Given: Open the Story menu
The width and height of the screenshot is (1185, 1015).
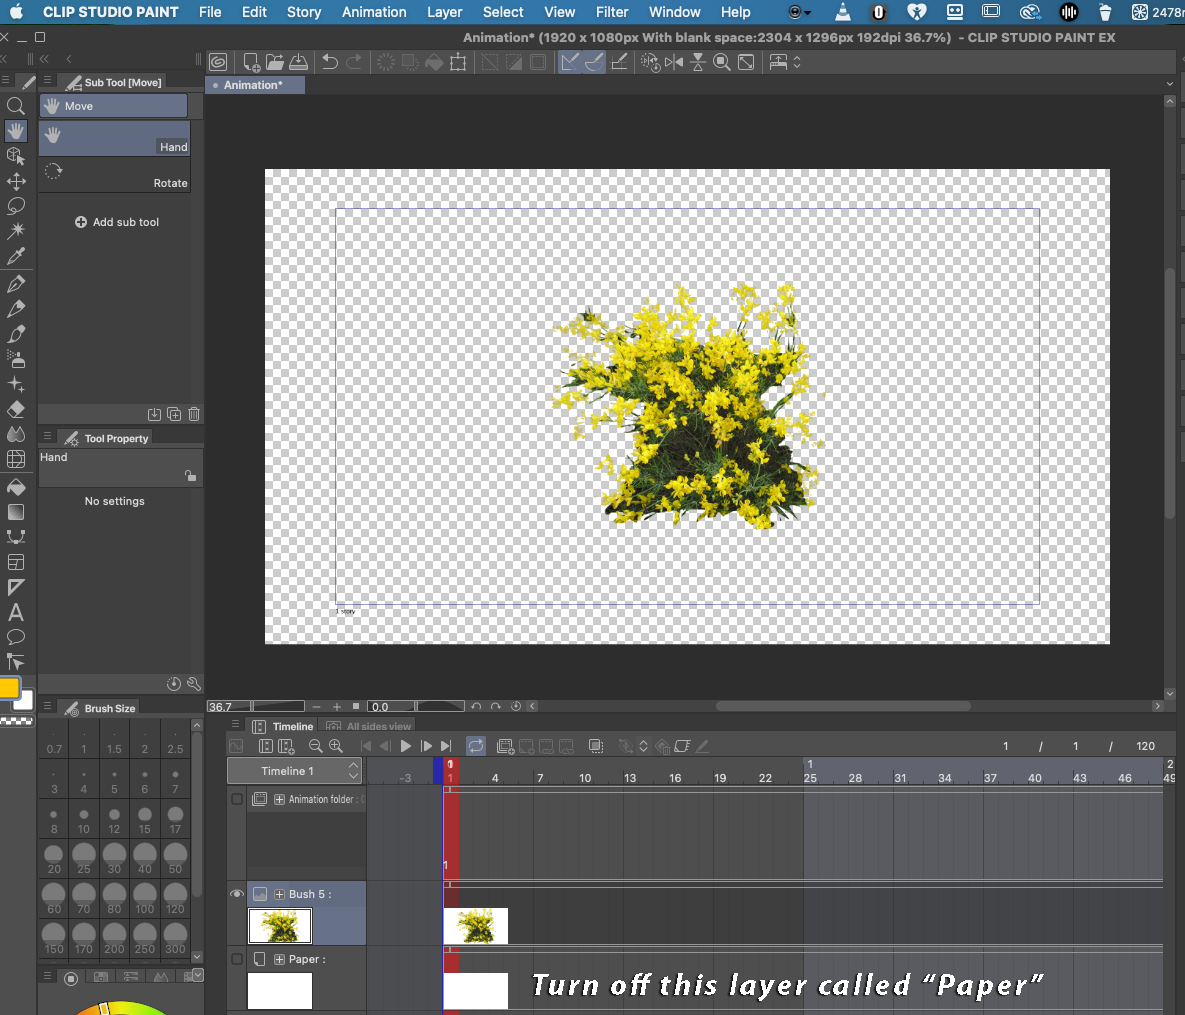Looking at the screenshot, I should pos(304,12).
